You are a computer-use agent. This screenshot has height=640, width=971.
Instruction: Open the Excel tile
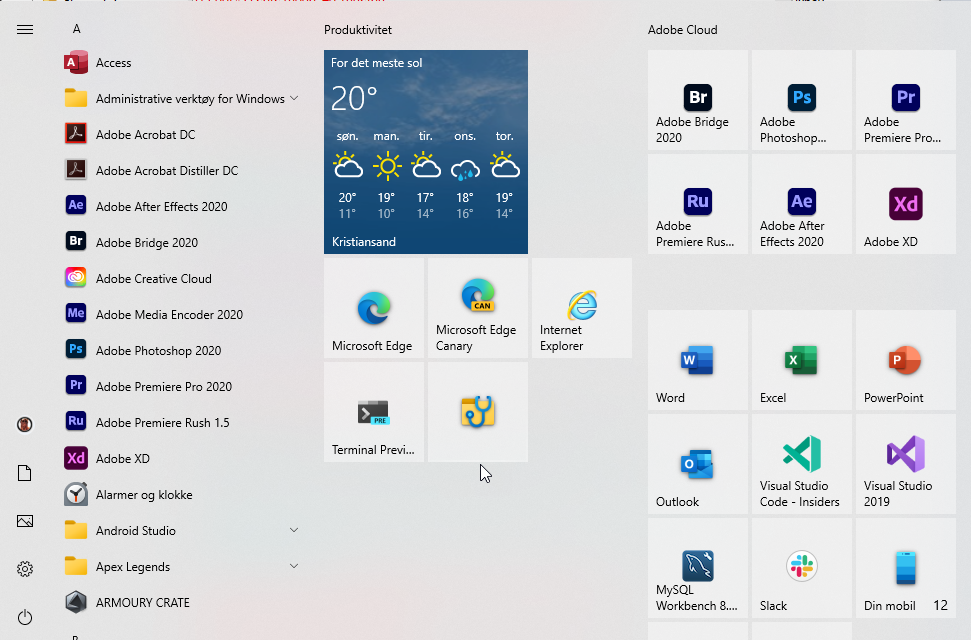[x=802, y=360]
